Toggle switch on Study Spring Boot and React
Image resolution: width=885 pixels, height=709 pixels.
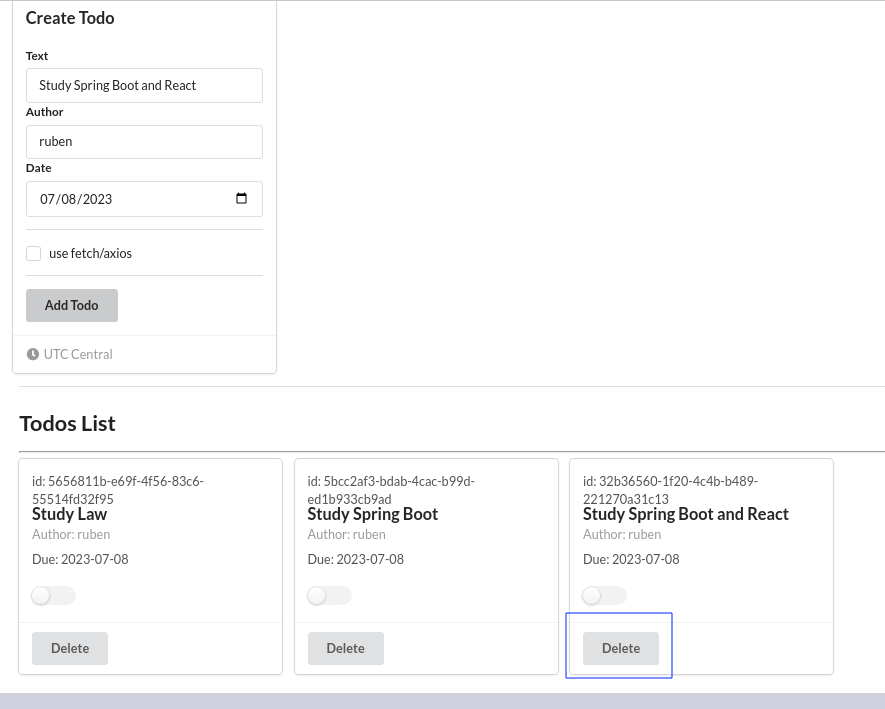[x=604, y=596]
